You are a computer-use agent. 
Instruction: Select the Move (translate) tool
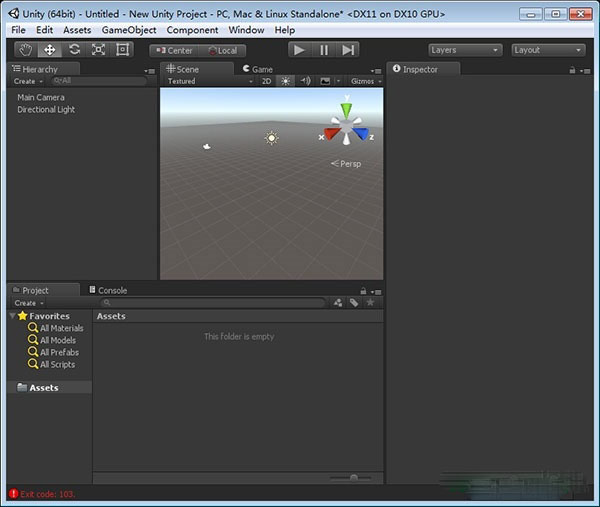coord(49,50)
